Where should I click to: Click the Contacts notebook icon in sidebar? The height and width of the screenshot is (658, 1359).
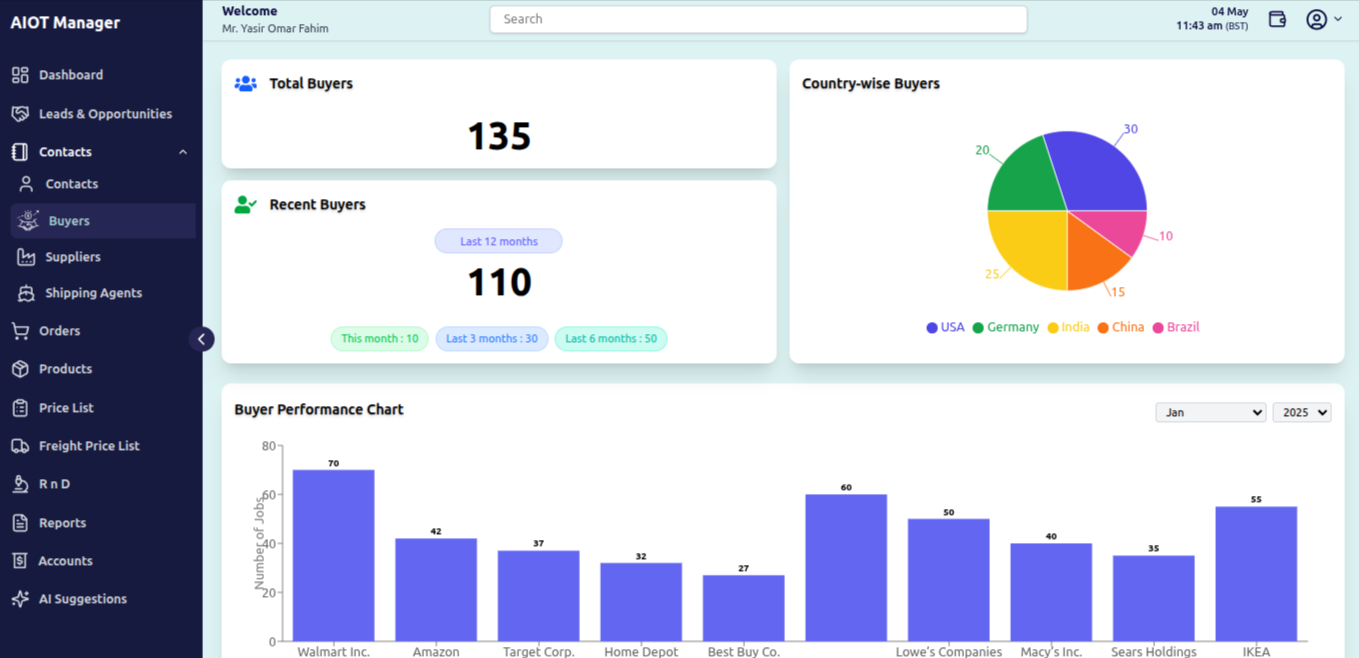click(x=20, y=152)
